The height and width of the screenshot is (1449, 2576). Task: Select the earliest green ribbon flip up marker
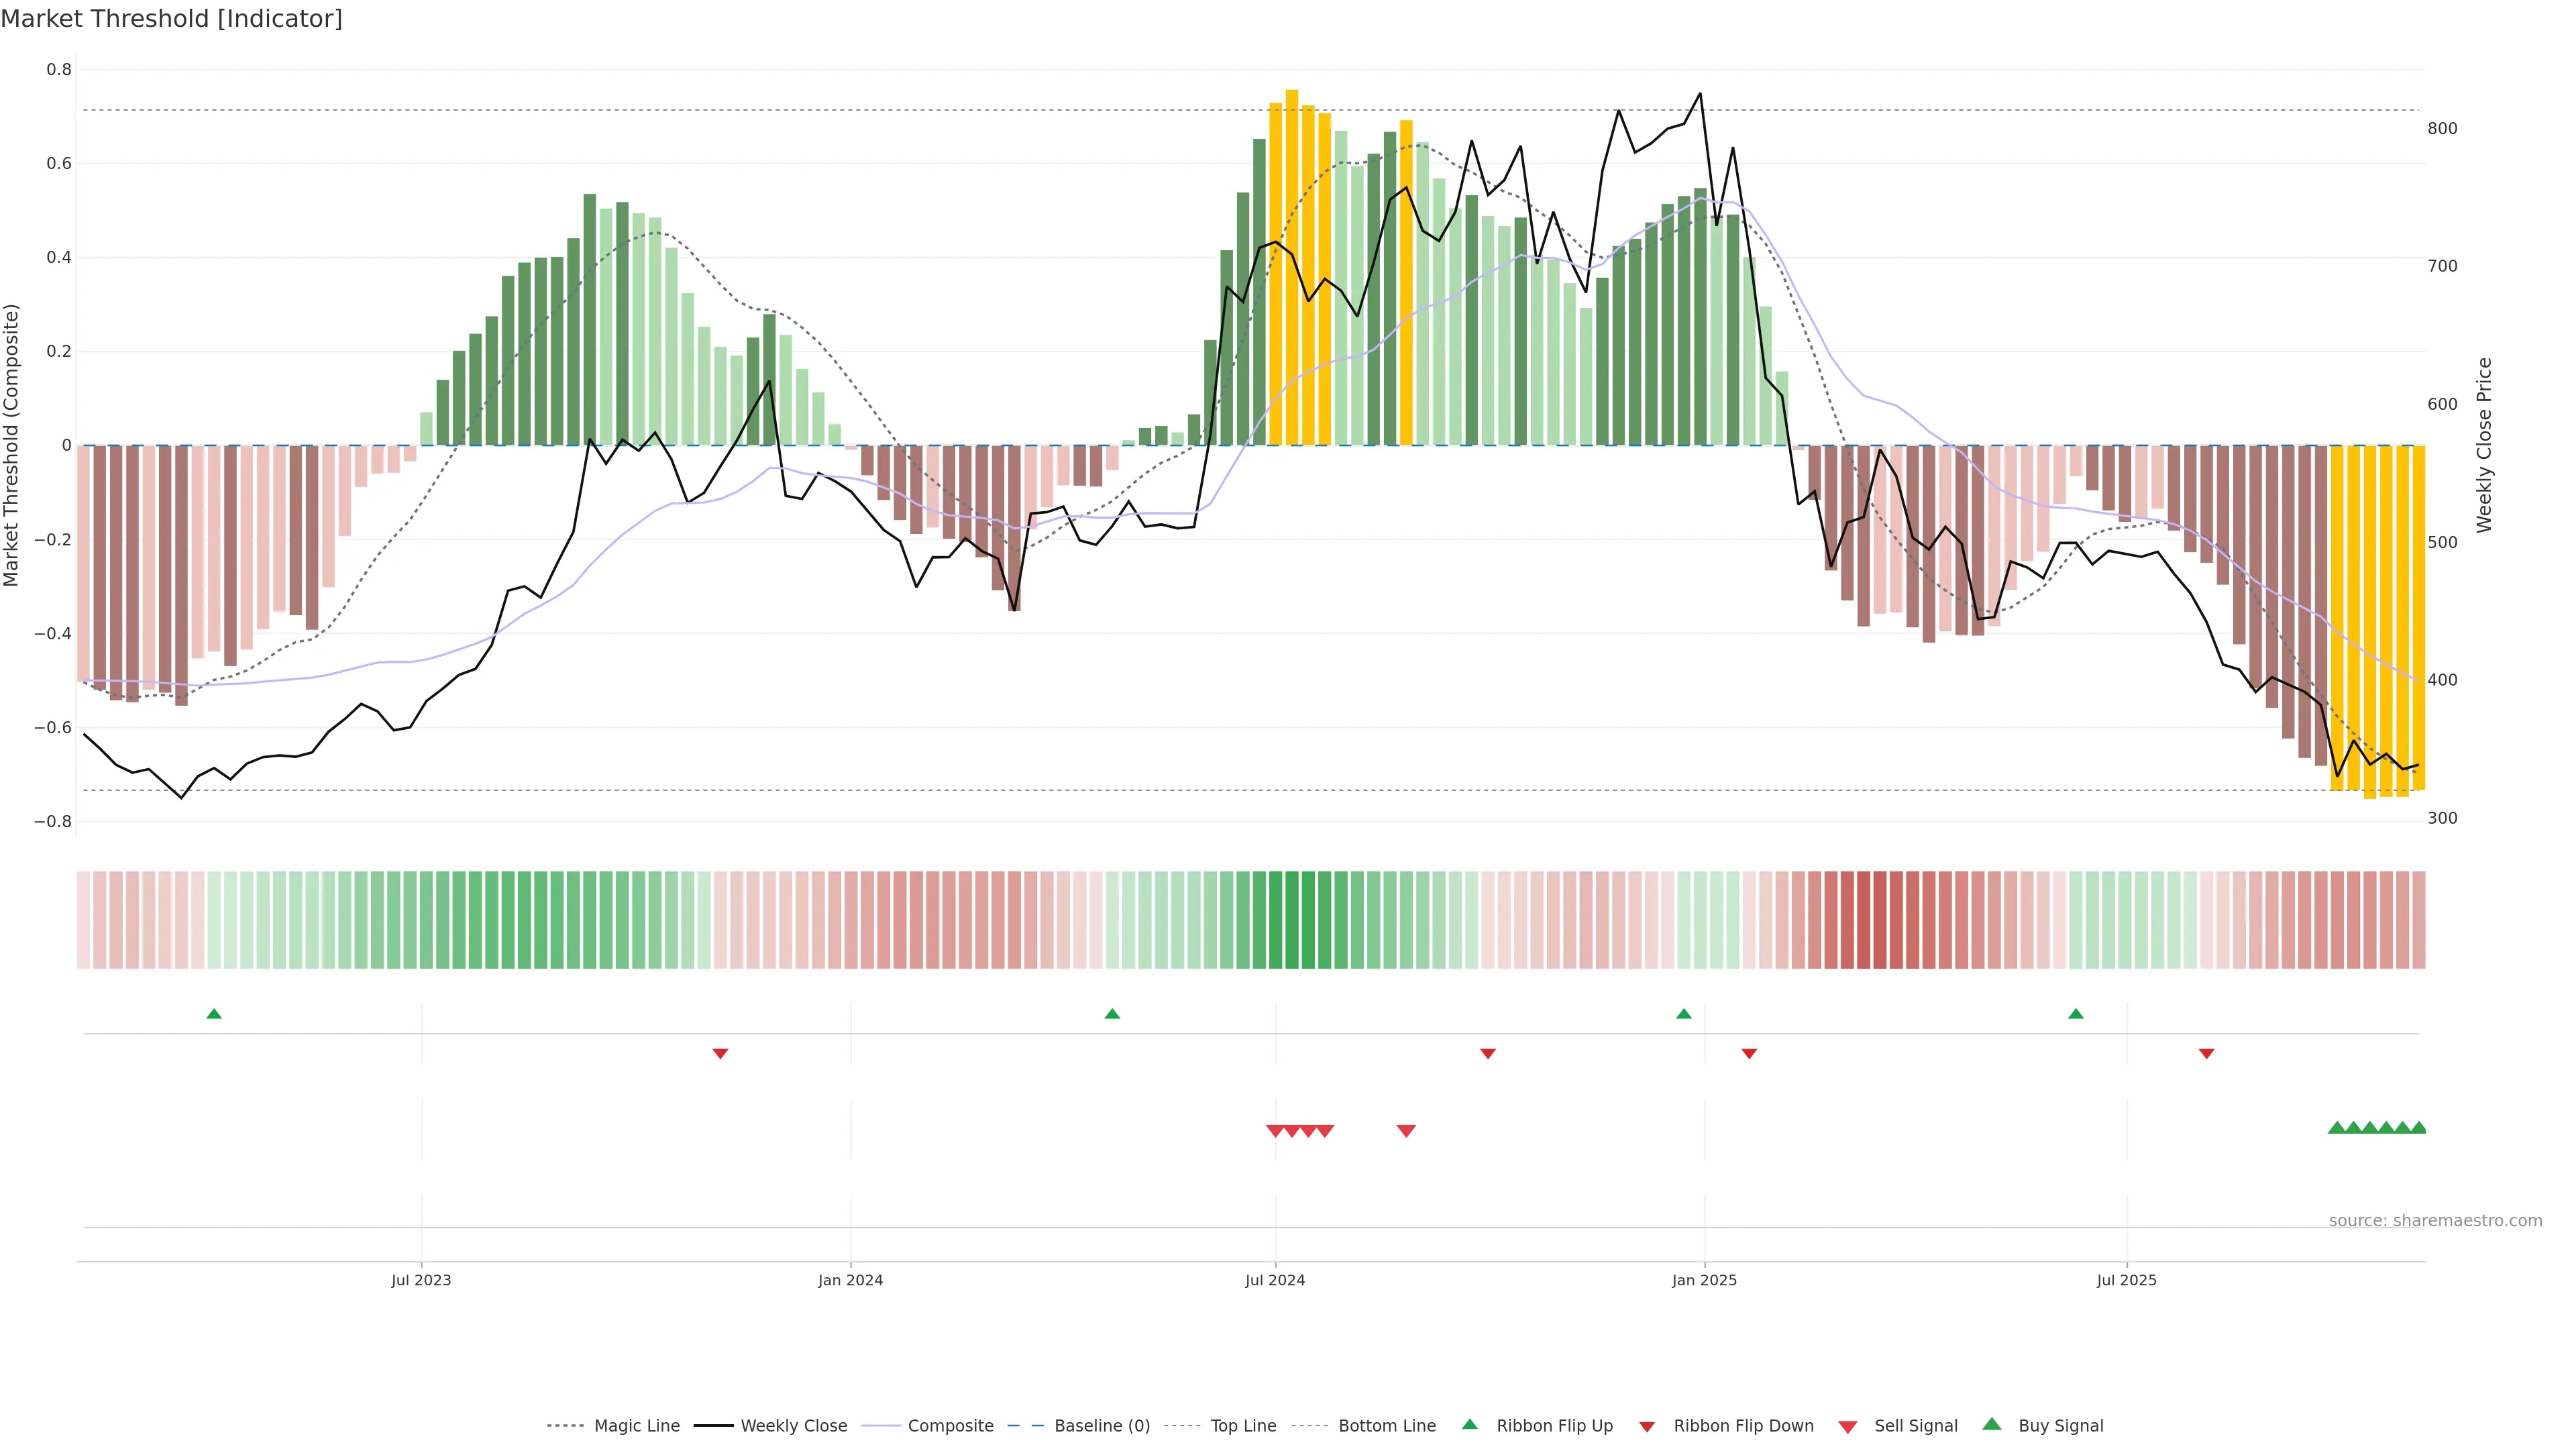(x=214, y=1014)
